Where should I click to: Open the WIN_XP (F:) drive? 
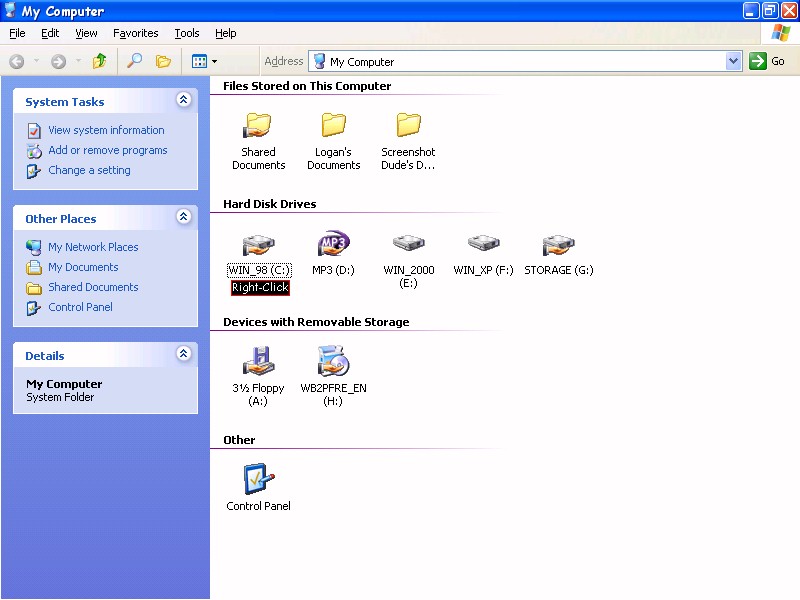483,245
